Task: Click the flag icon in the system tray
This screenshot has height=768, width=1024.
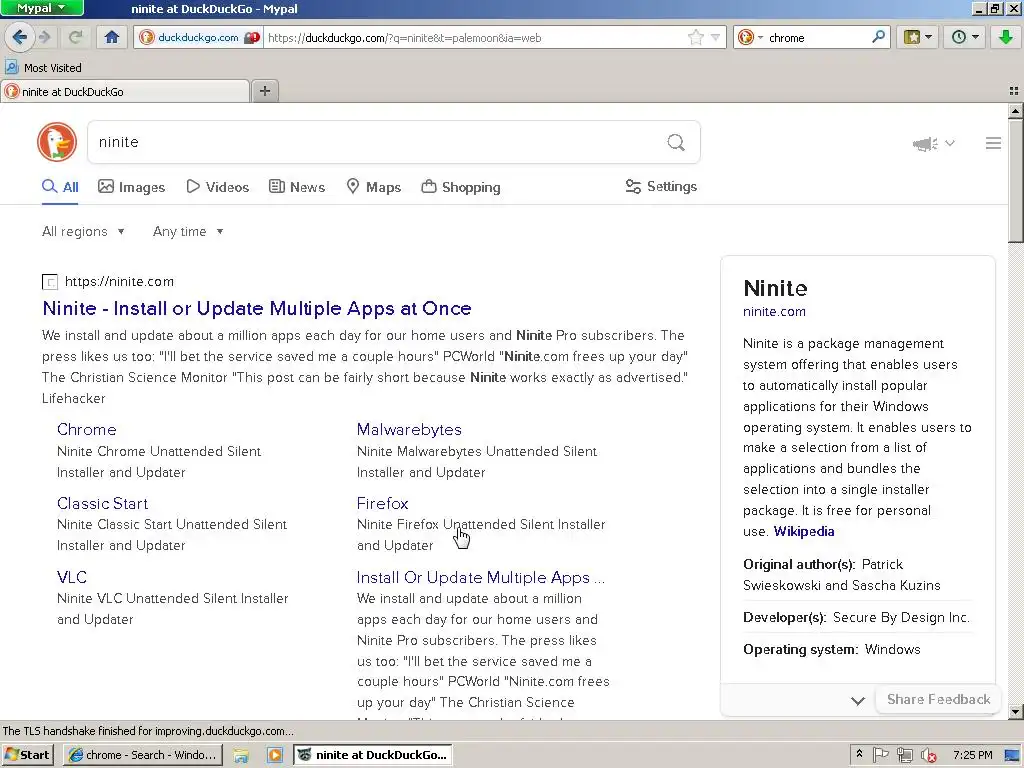Action: pos(880,755)
